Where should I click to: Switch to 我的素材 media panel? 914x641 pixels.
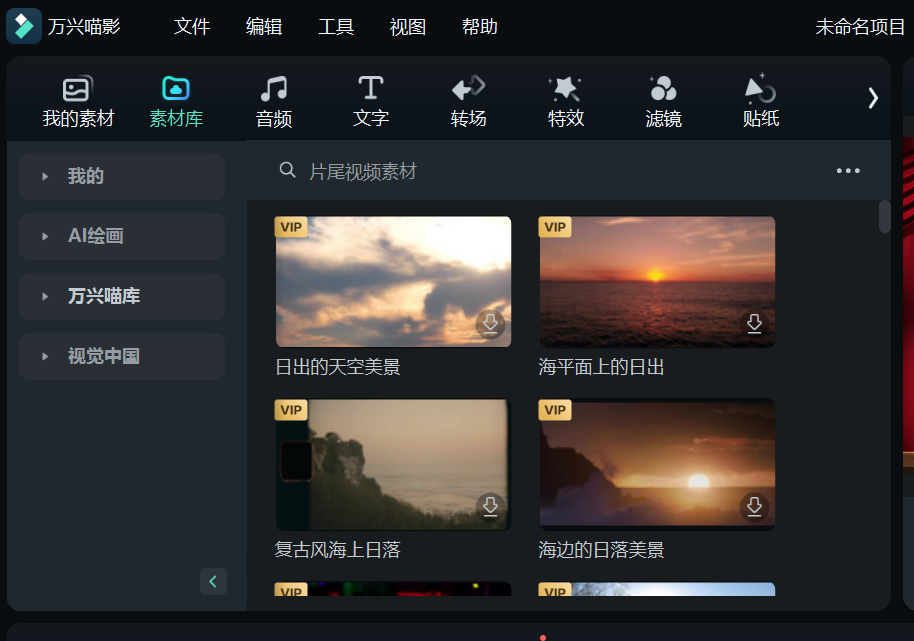click(79, 100)
